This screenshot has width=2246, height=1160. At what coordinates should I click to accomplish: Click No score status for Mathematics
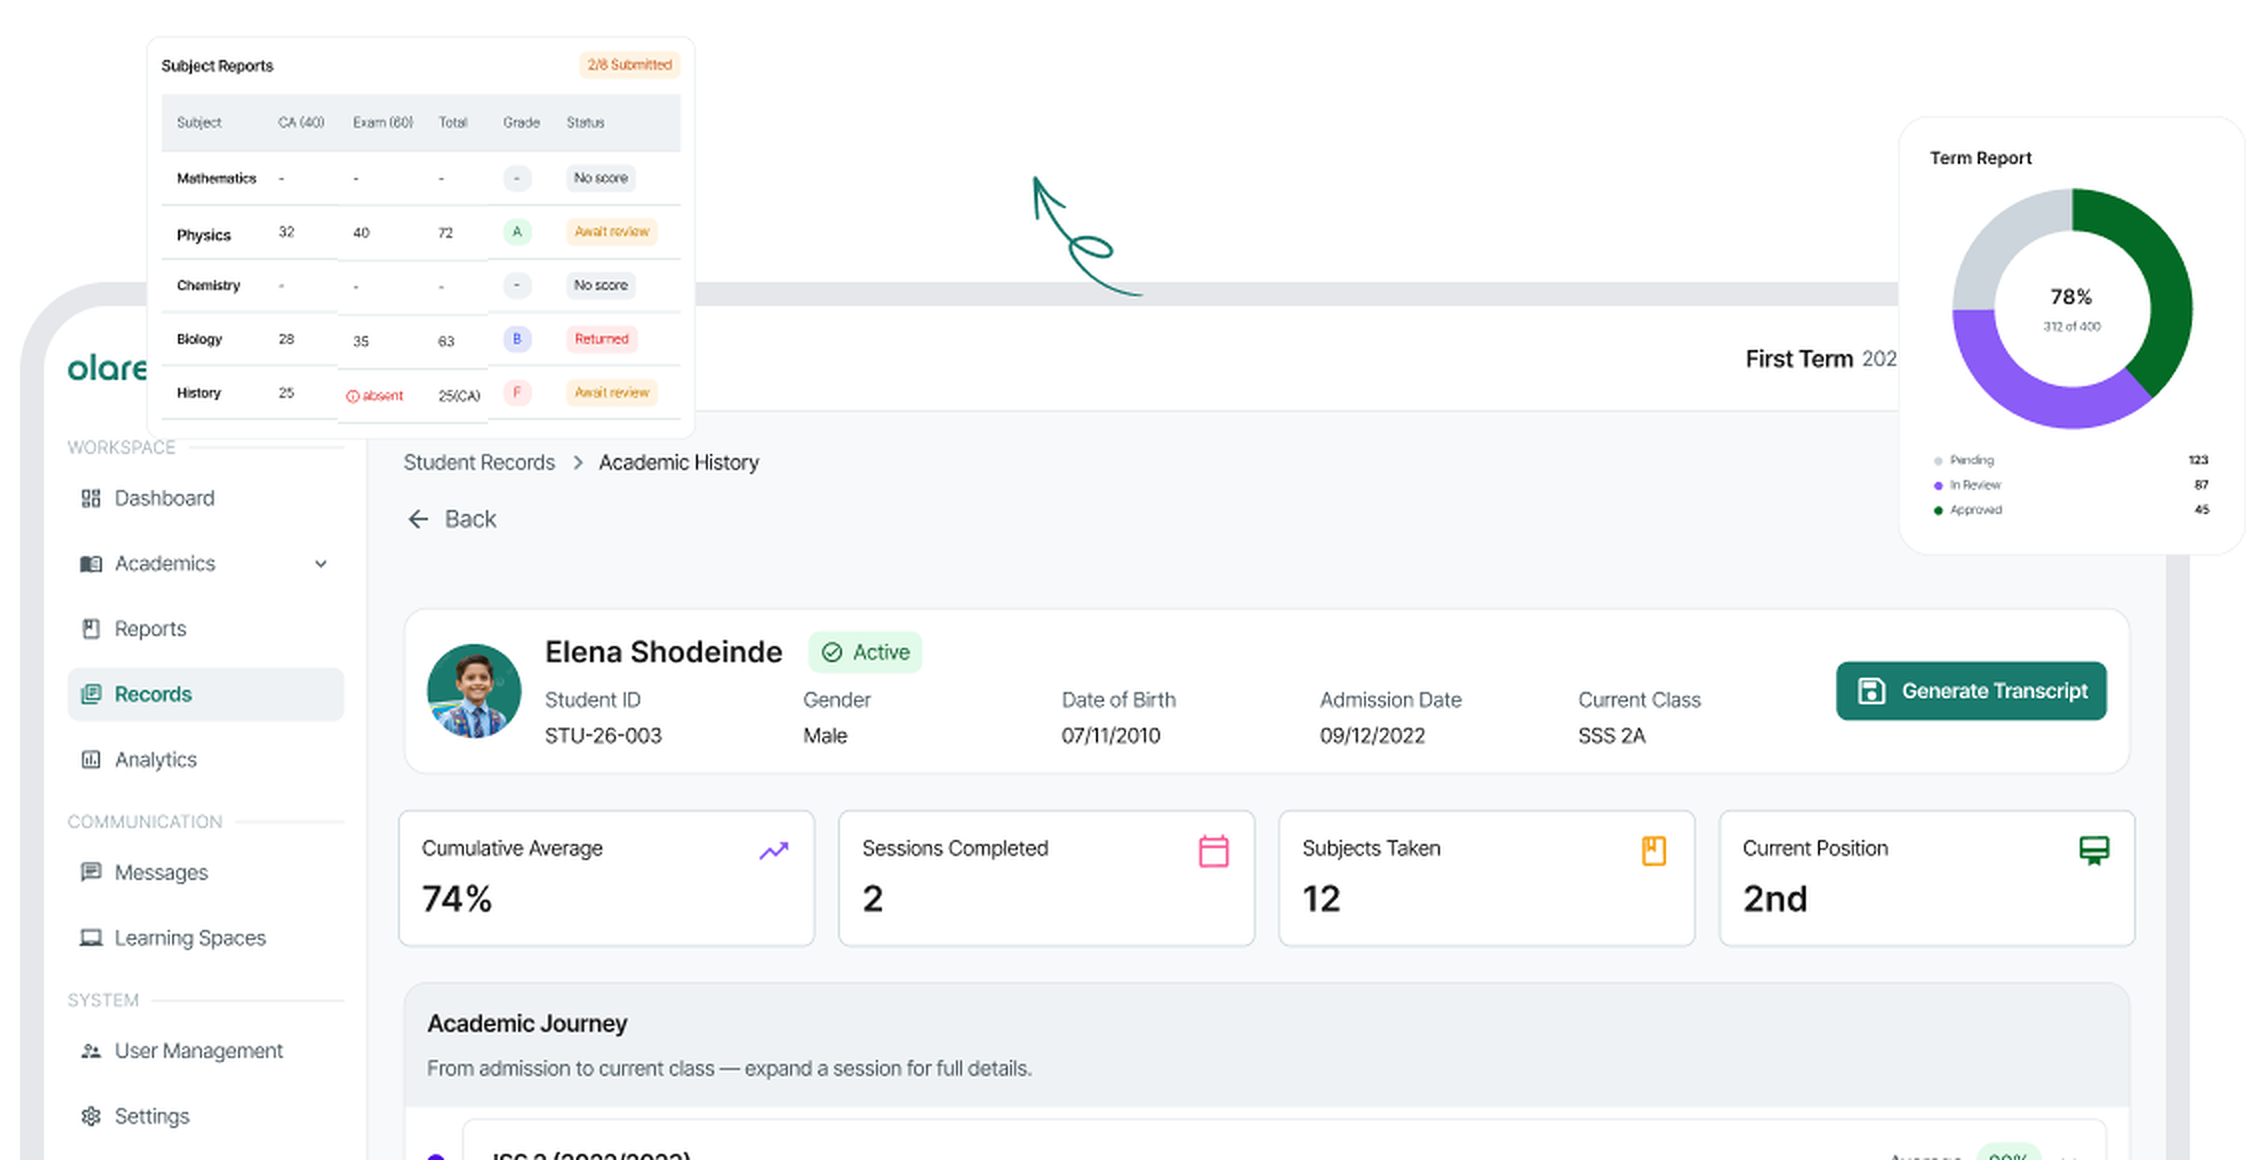tap(601, 178)
